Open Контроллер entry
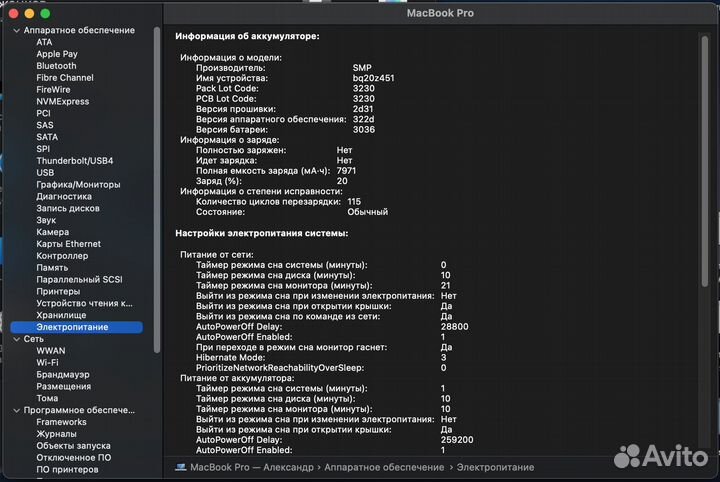 point(62,256)
